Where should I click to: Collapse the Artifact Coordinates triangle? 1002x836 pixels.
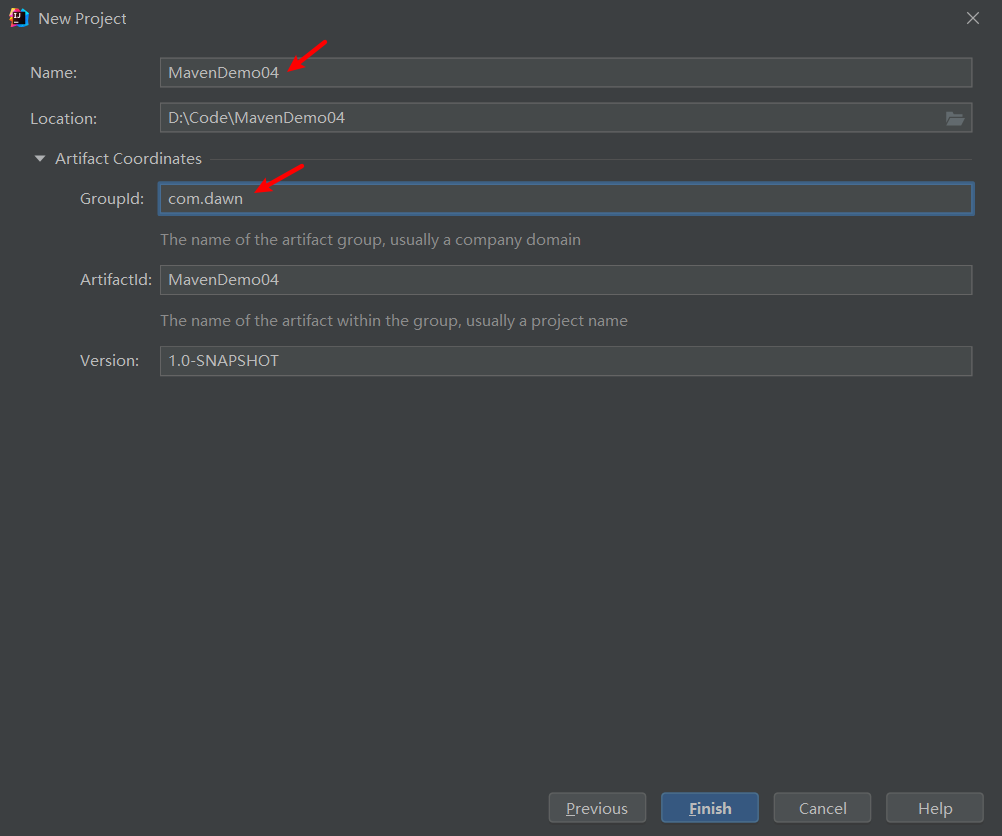tap(40, 159)
